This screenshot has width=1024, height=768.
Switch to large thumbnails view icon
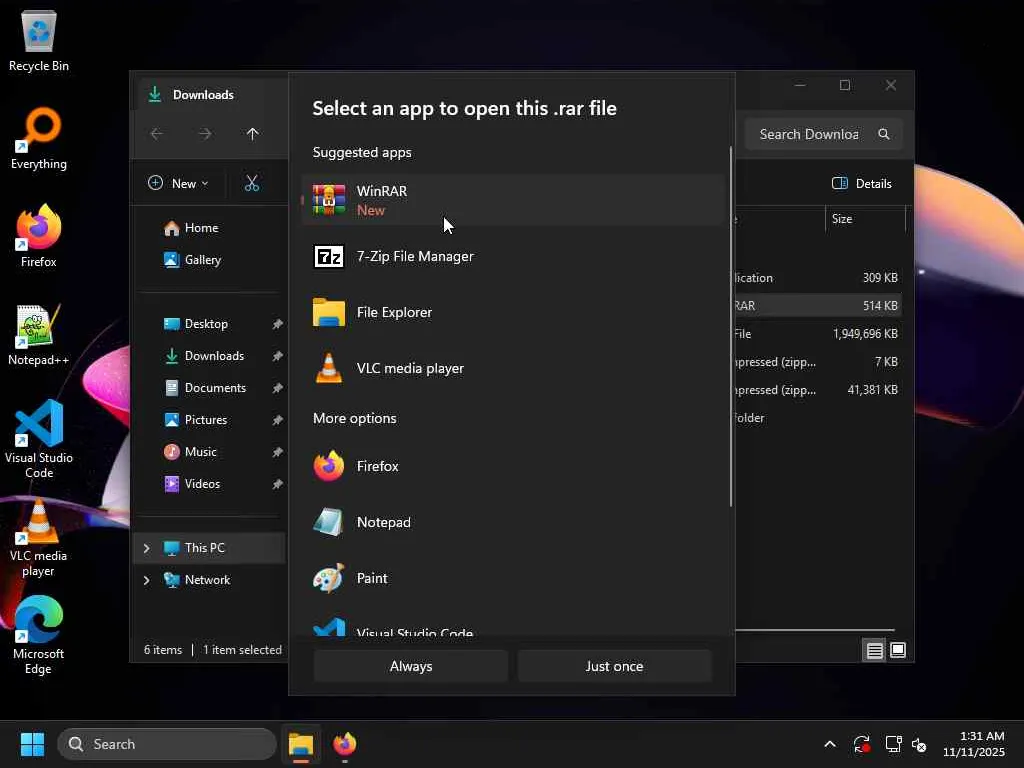(x=898, y=650)
